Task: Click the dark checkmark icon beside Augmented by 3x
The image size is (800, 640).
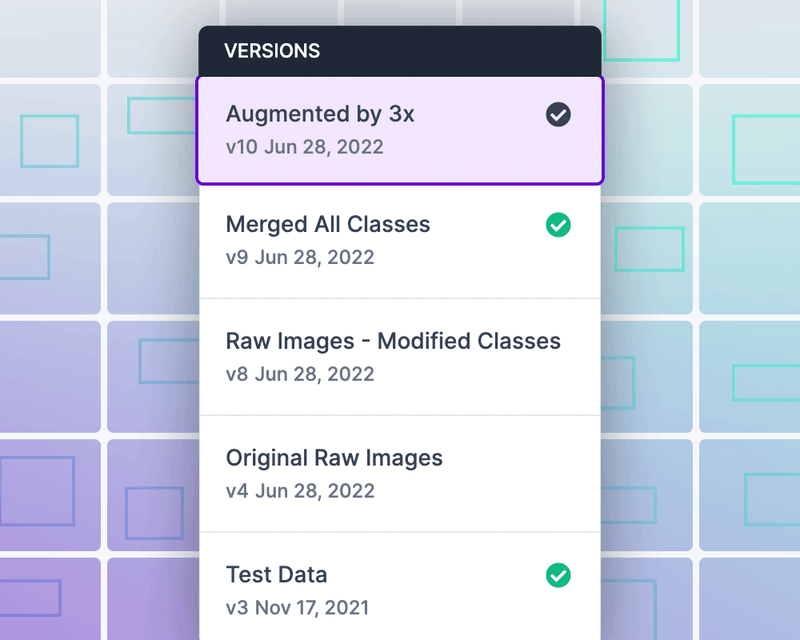Action: click(558, 114)
